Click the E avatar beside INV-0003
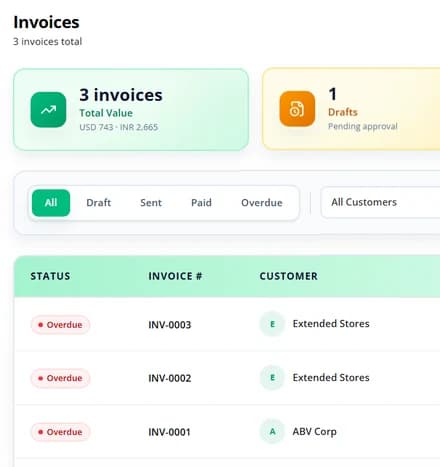 pos(272,324)
